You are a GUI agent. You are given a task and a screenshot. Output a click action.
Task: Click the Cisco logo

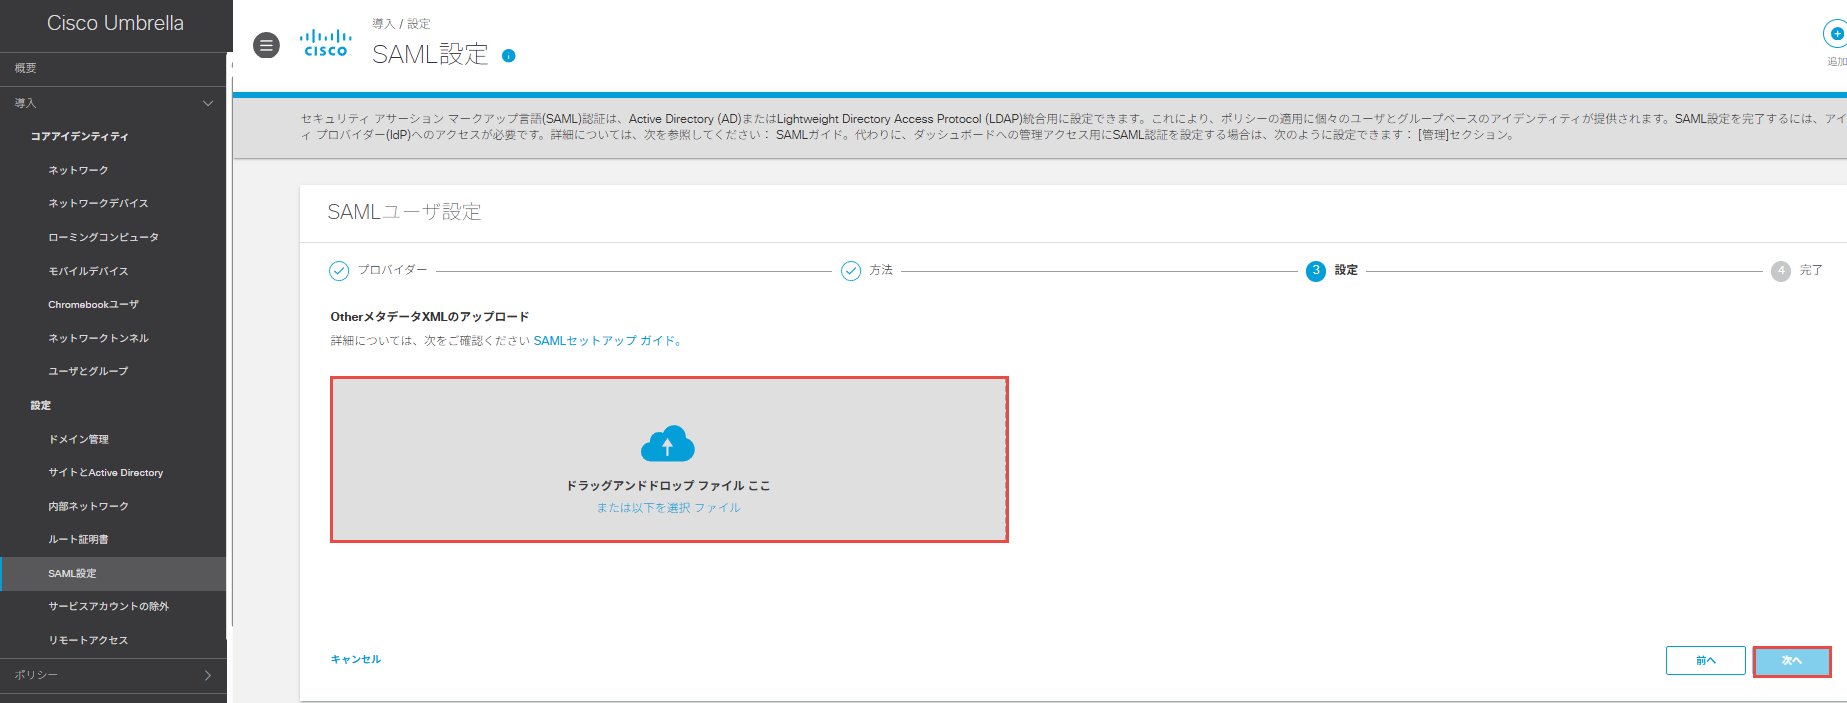click(326, 44)
